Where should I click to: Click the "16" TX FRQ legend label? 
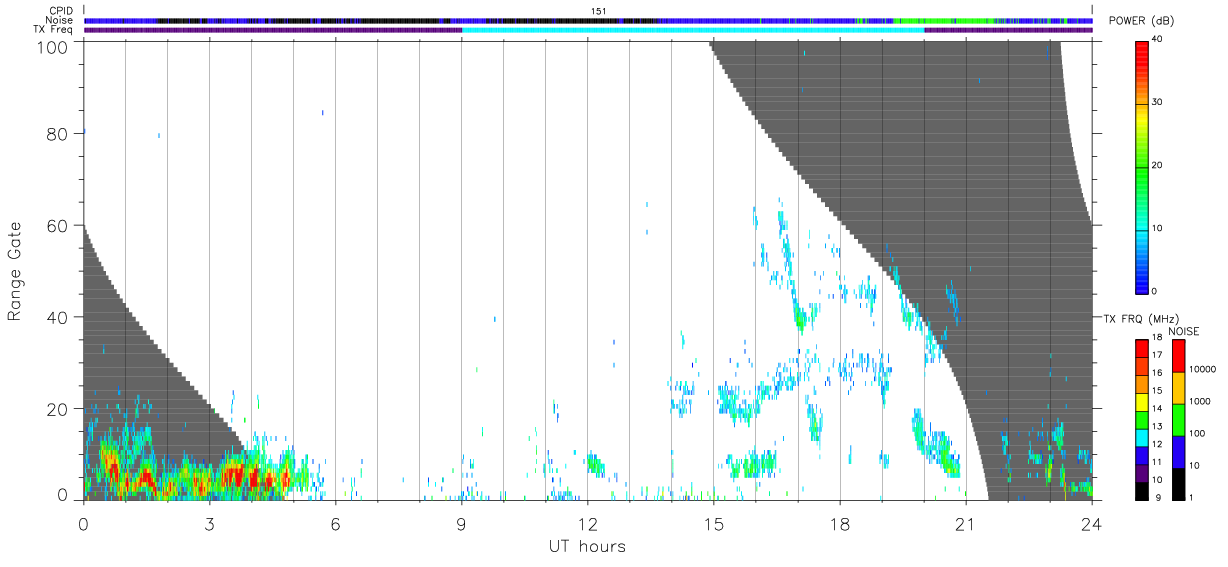pyautogui.click(x=1157, y=373)
